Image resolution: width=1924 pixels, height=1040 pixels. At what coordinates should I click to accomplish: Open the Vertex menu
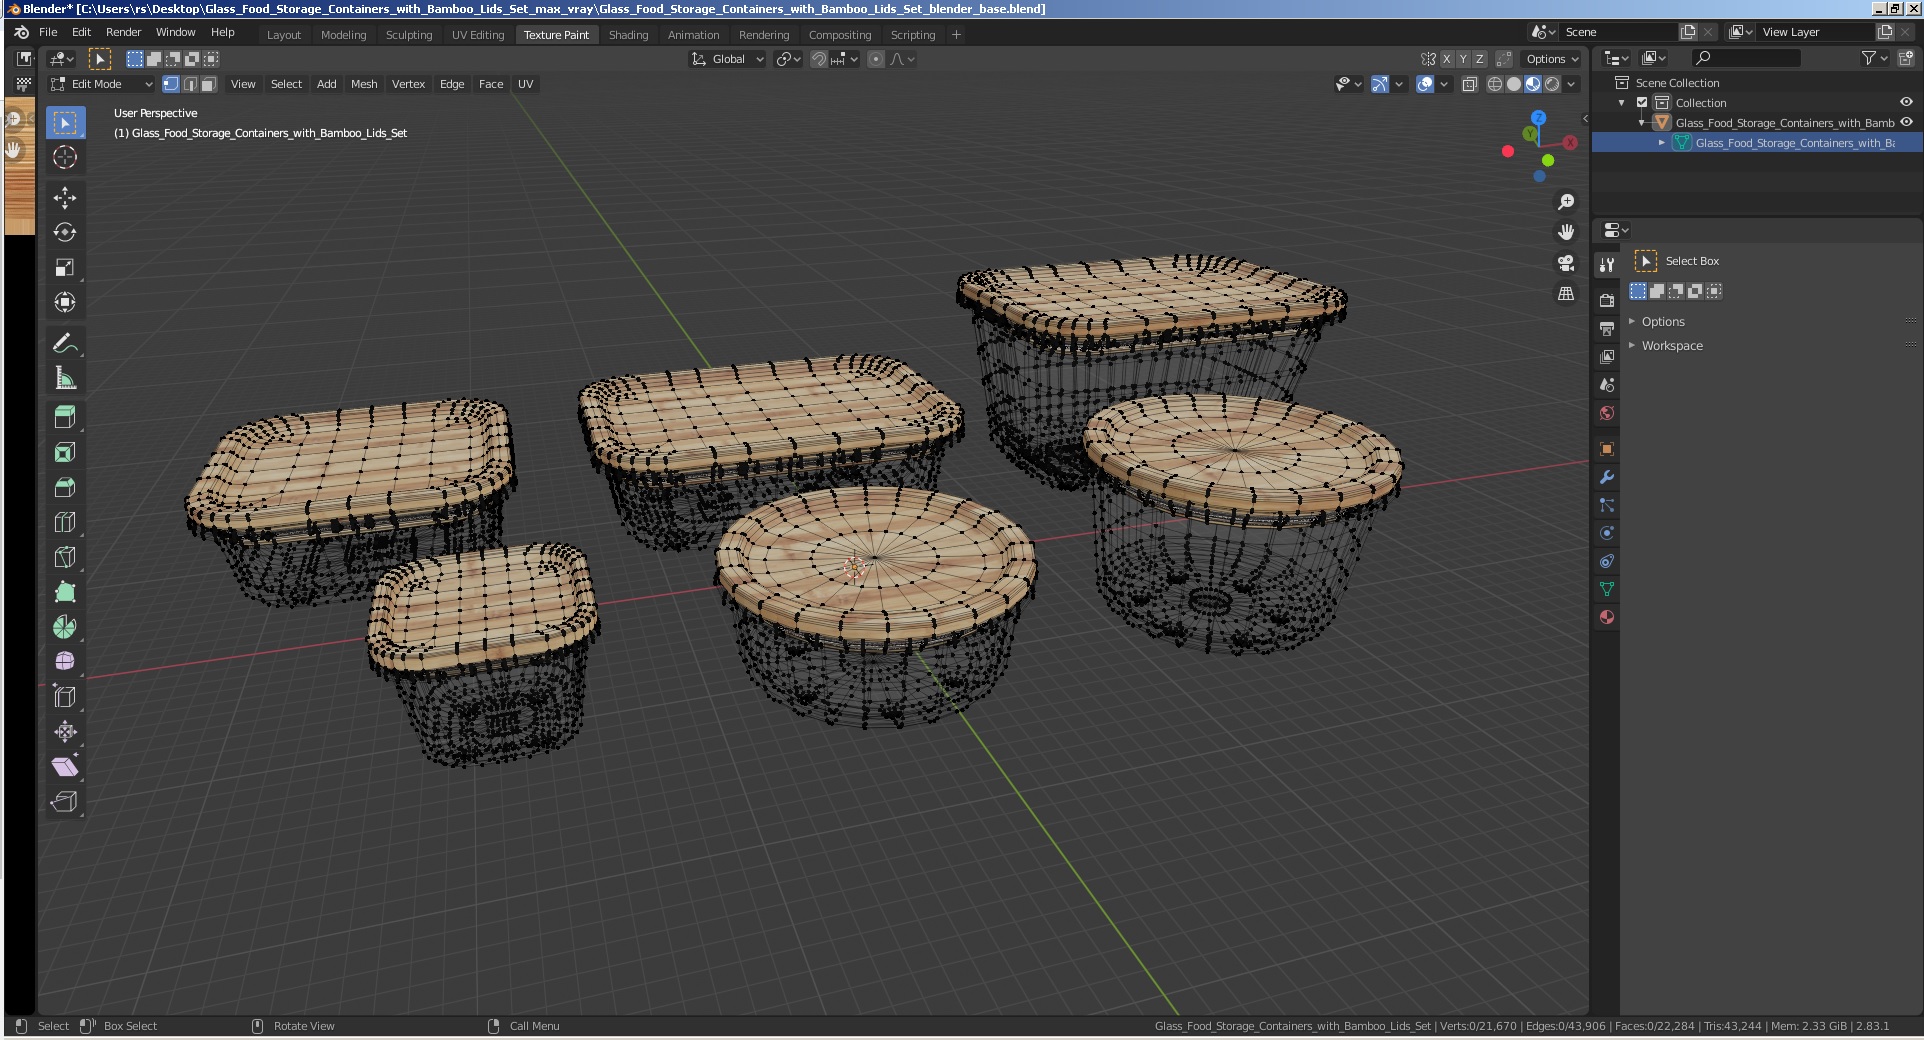pos(408,84)
